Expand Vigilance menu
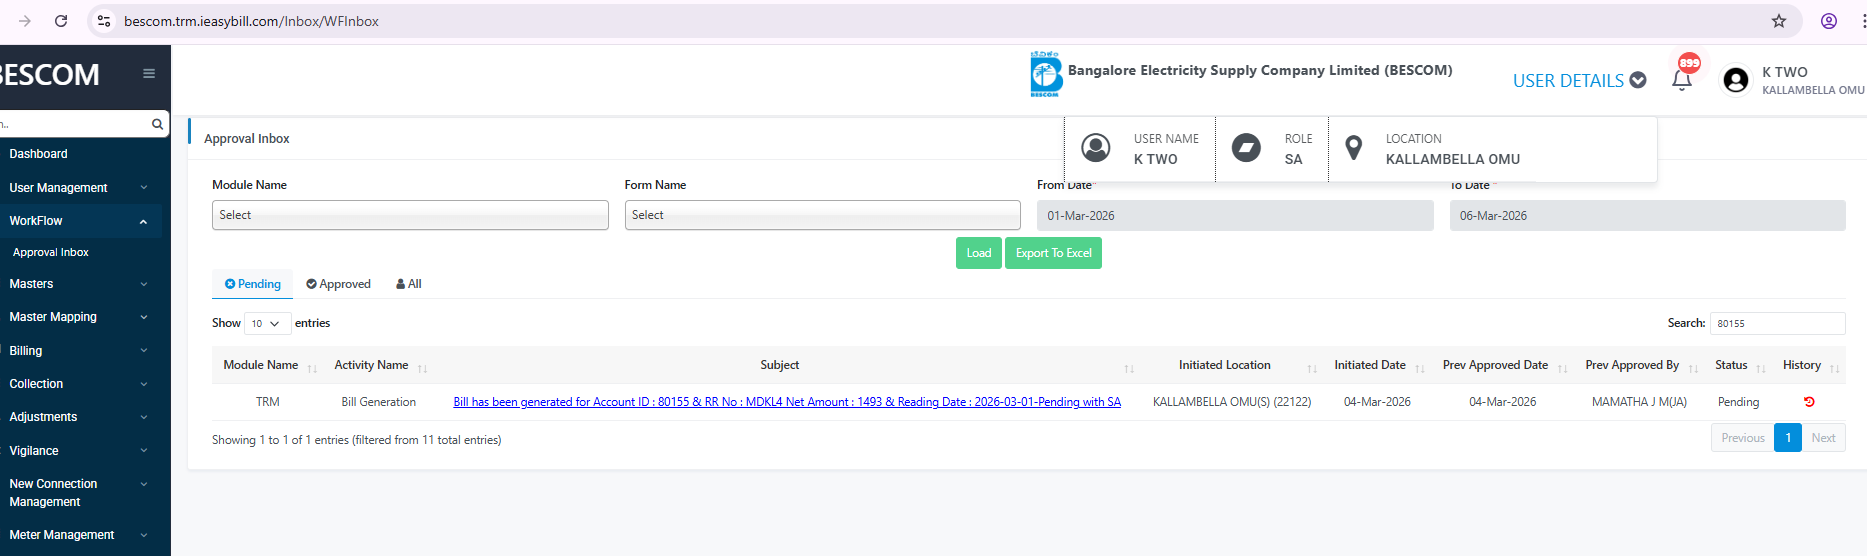 coord(81,451)
